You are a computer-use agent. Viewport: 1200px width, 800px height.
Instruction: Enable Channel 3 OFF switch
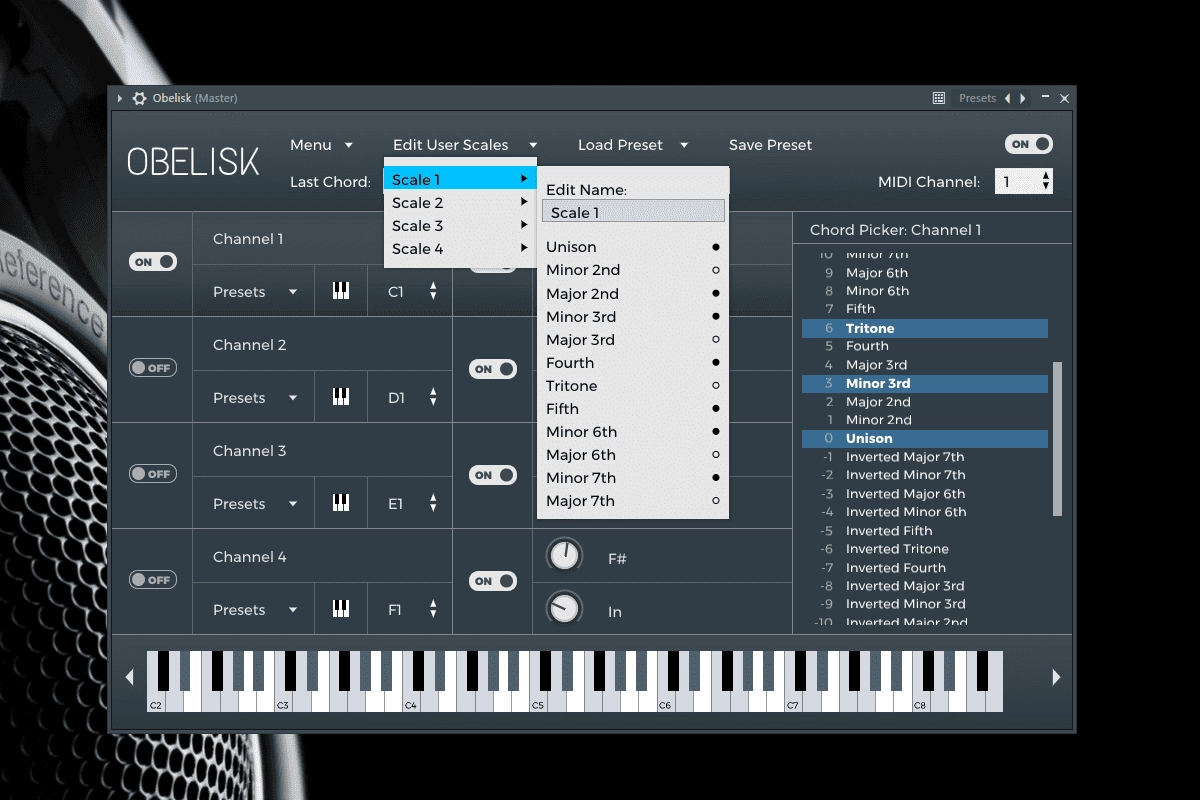pos(153,474)
